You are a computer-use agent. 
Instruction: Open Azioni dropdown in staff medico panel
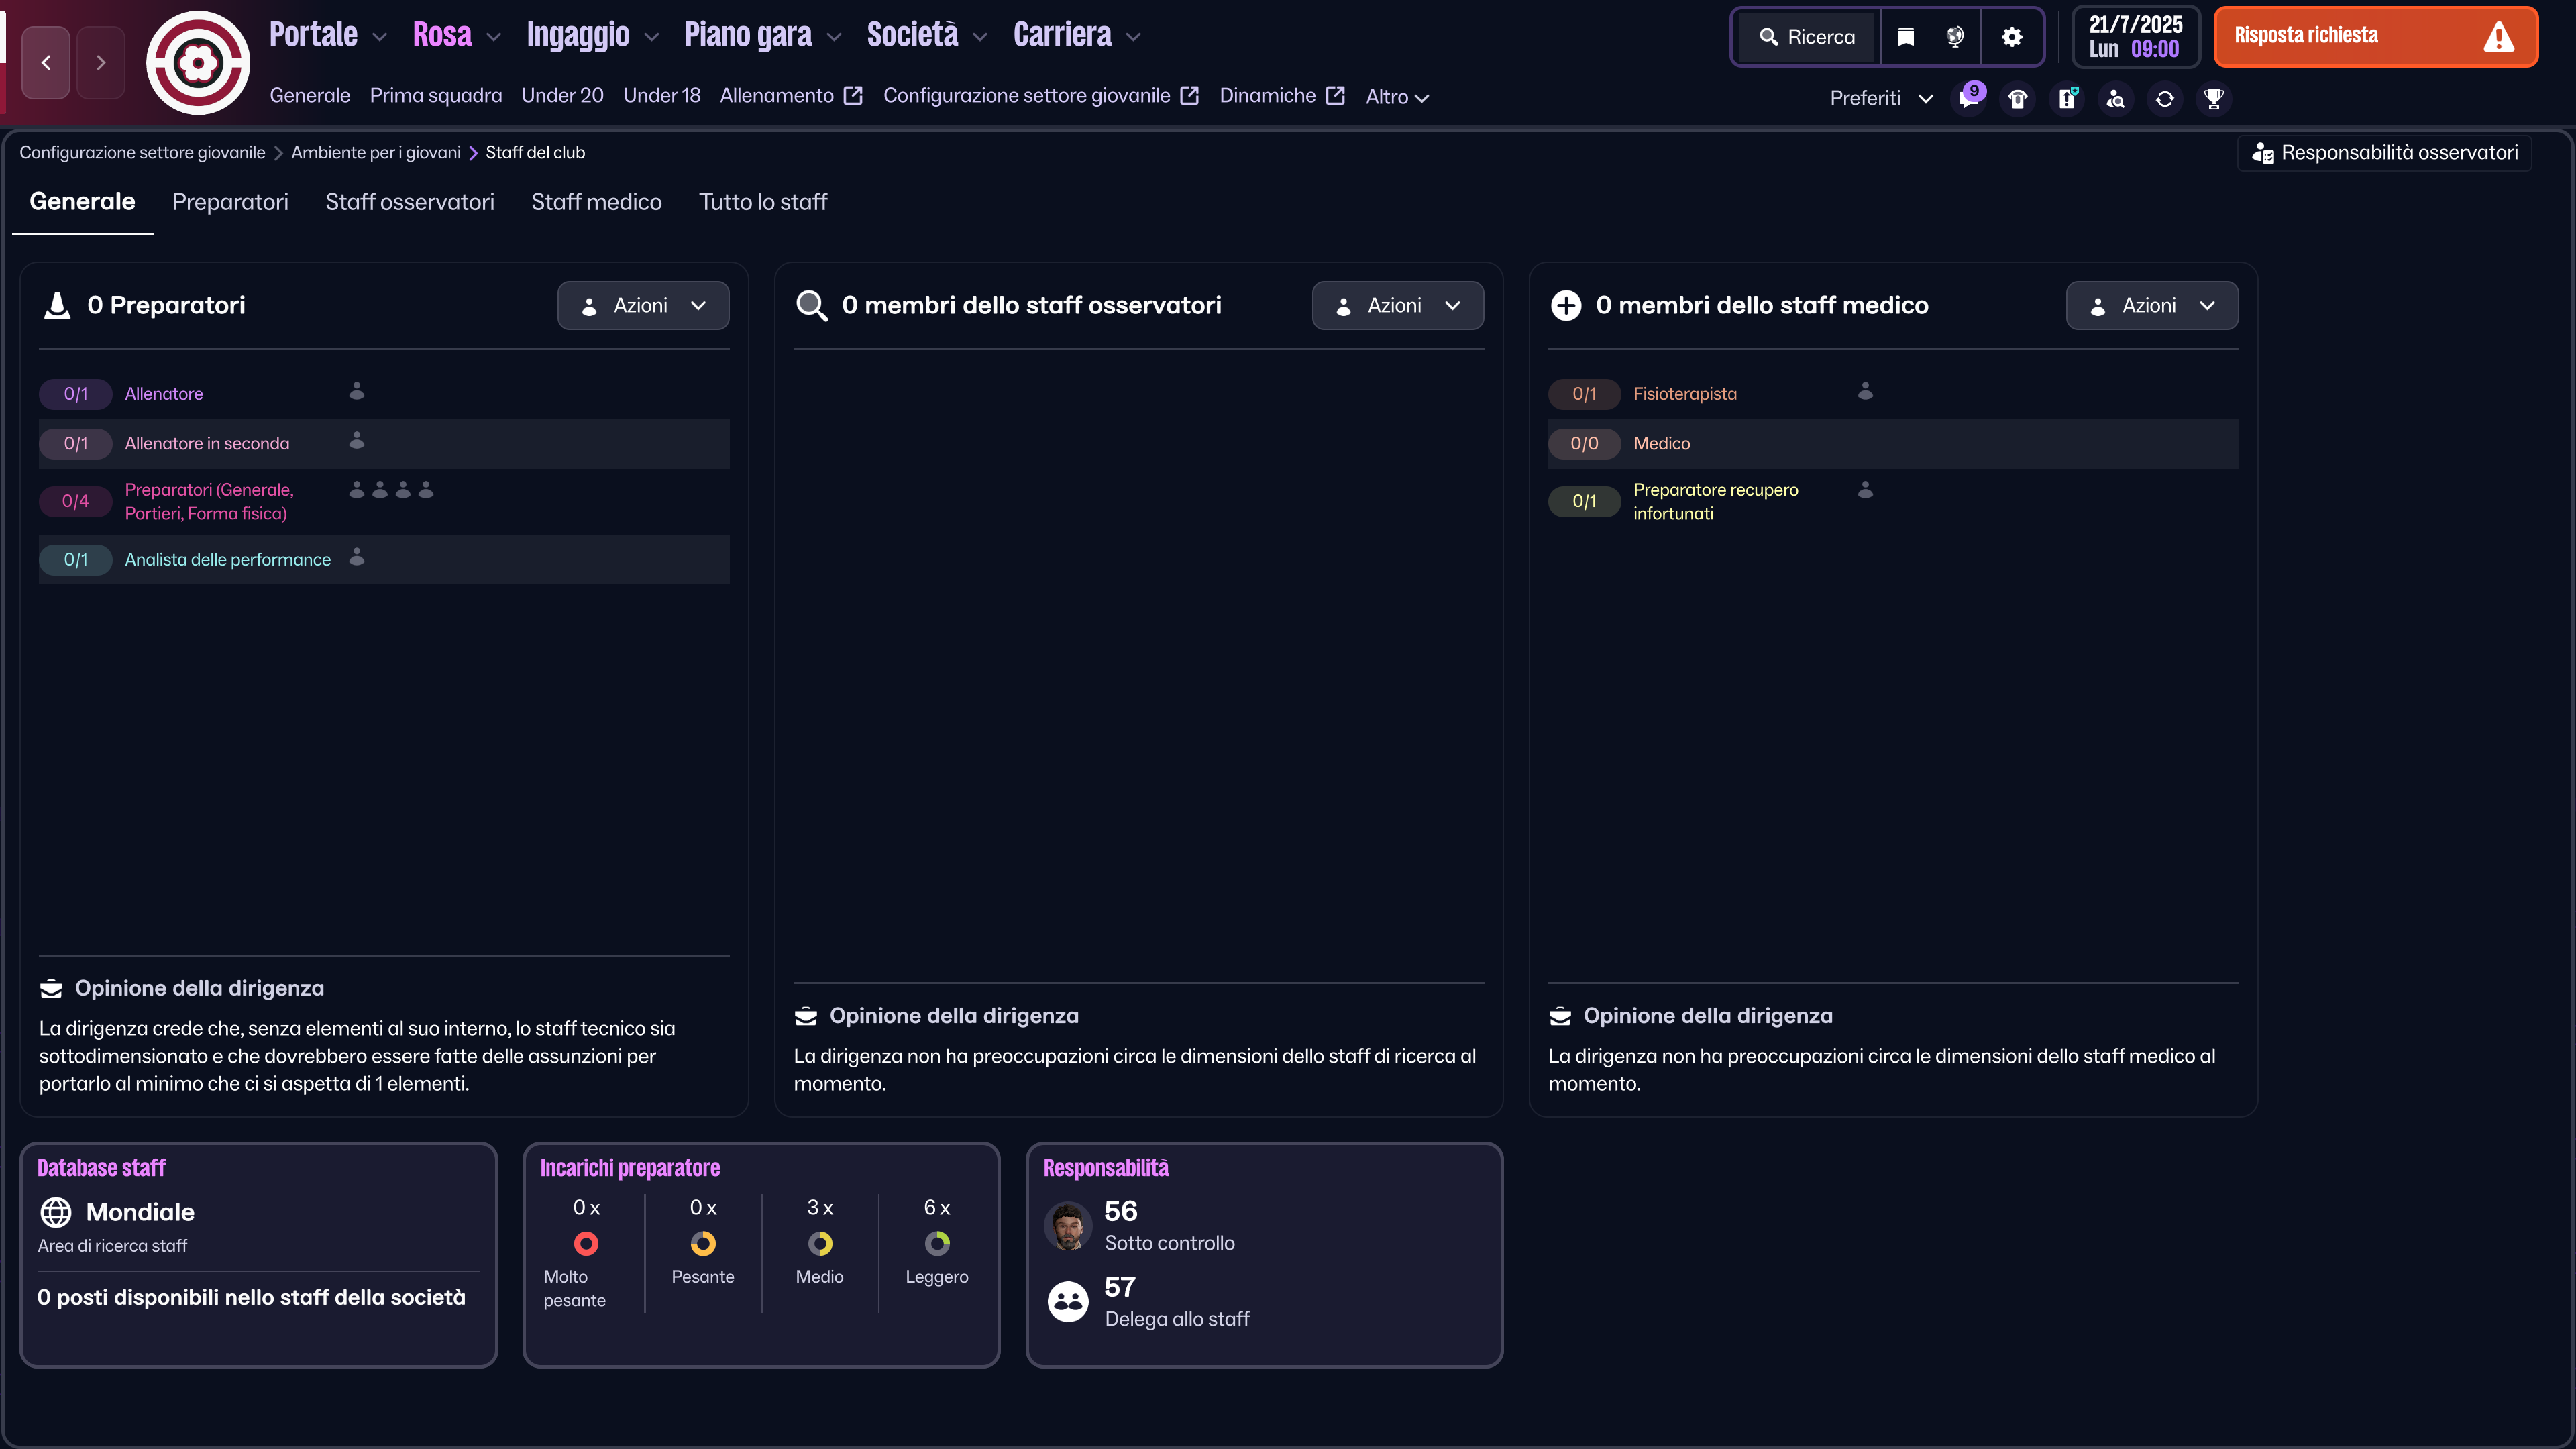[2152, 305]
